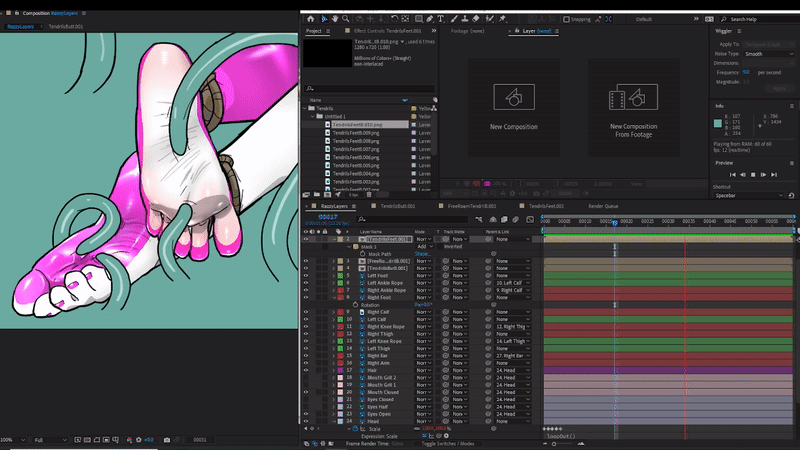Hide the Left Foot layer
The width and height of the screenshot is (800, 450).
click(x=307, y=276)
